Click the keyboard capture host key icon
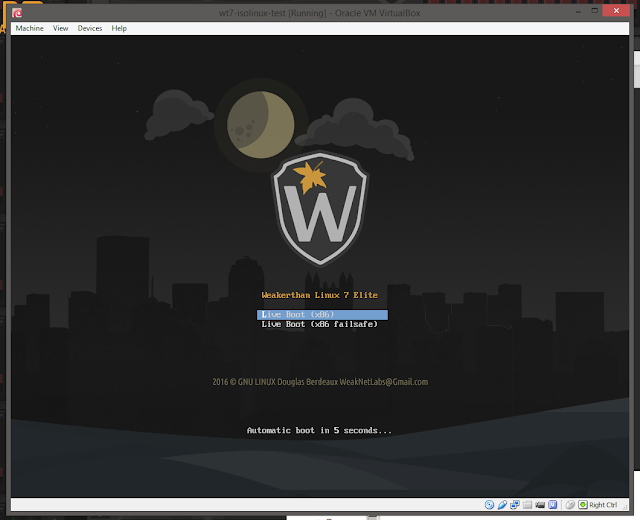640x520 pixels. tap(583, 505)
